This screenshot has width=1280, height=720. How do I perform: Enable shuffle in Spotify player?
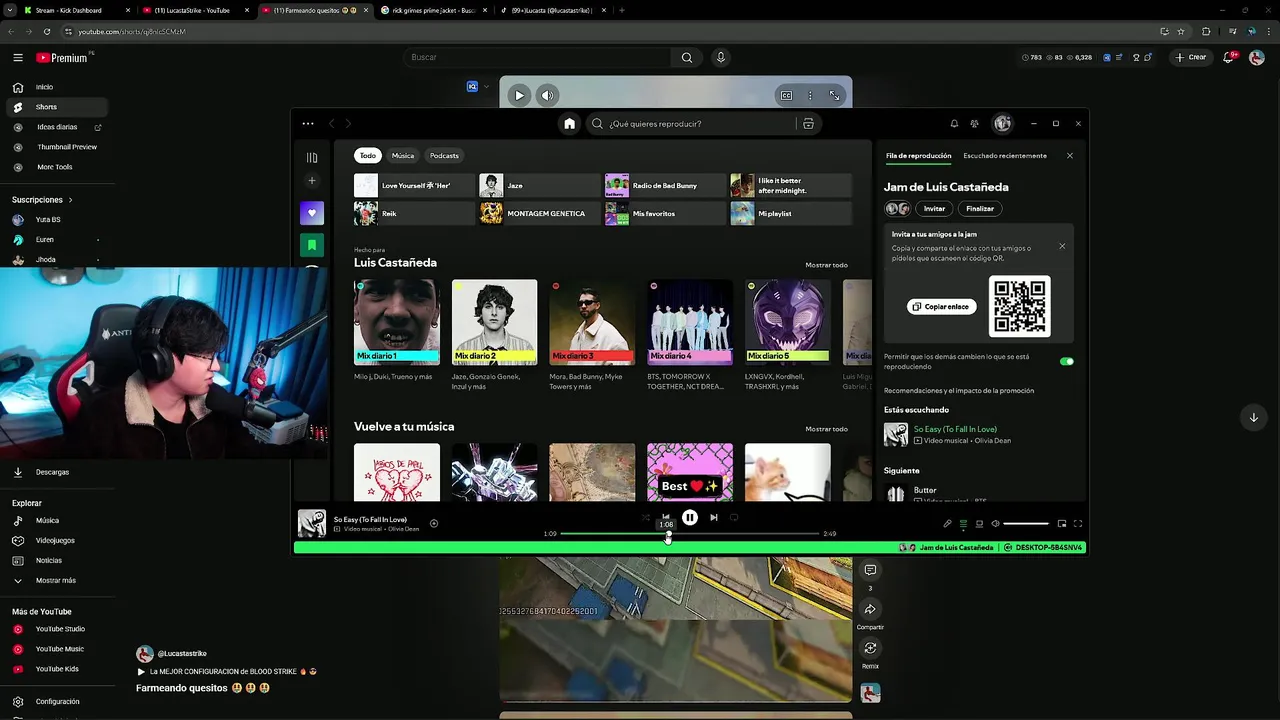646,517
